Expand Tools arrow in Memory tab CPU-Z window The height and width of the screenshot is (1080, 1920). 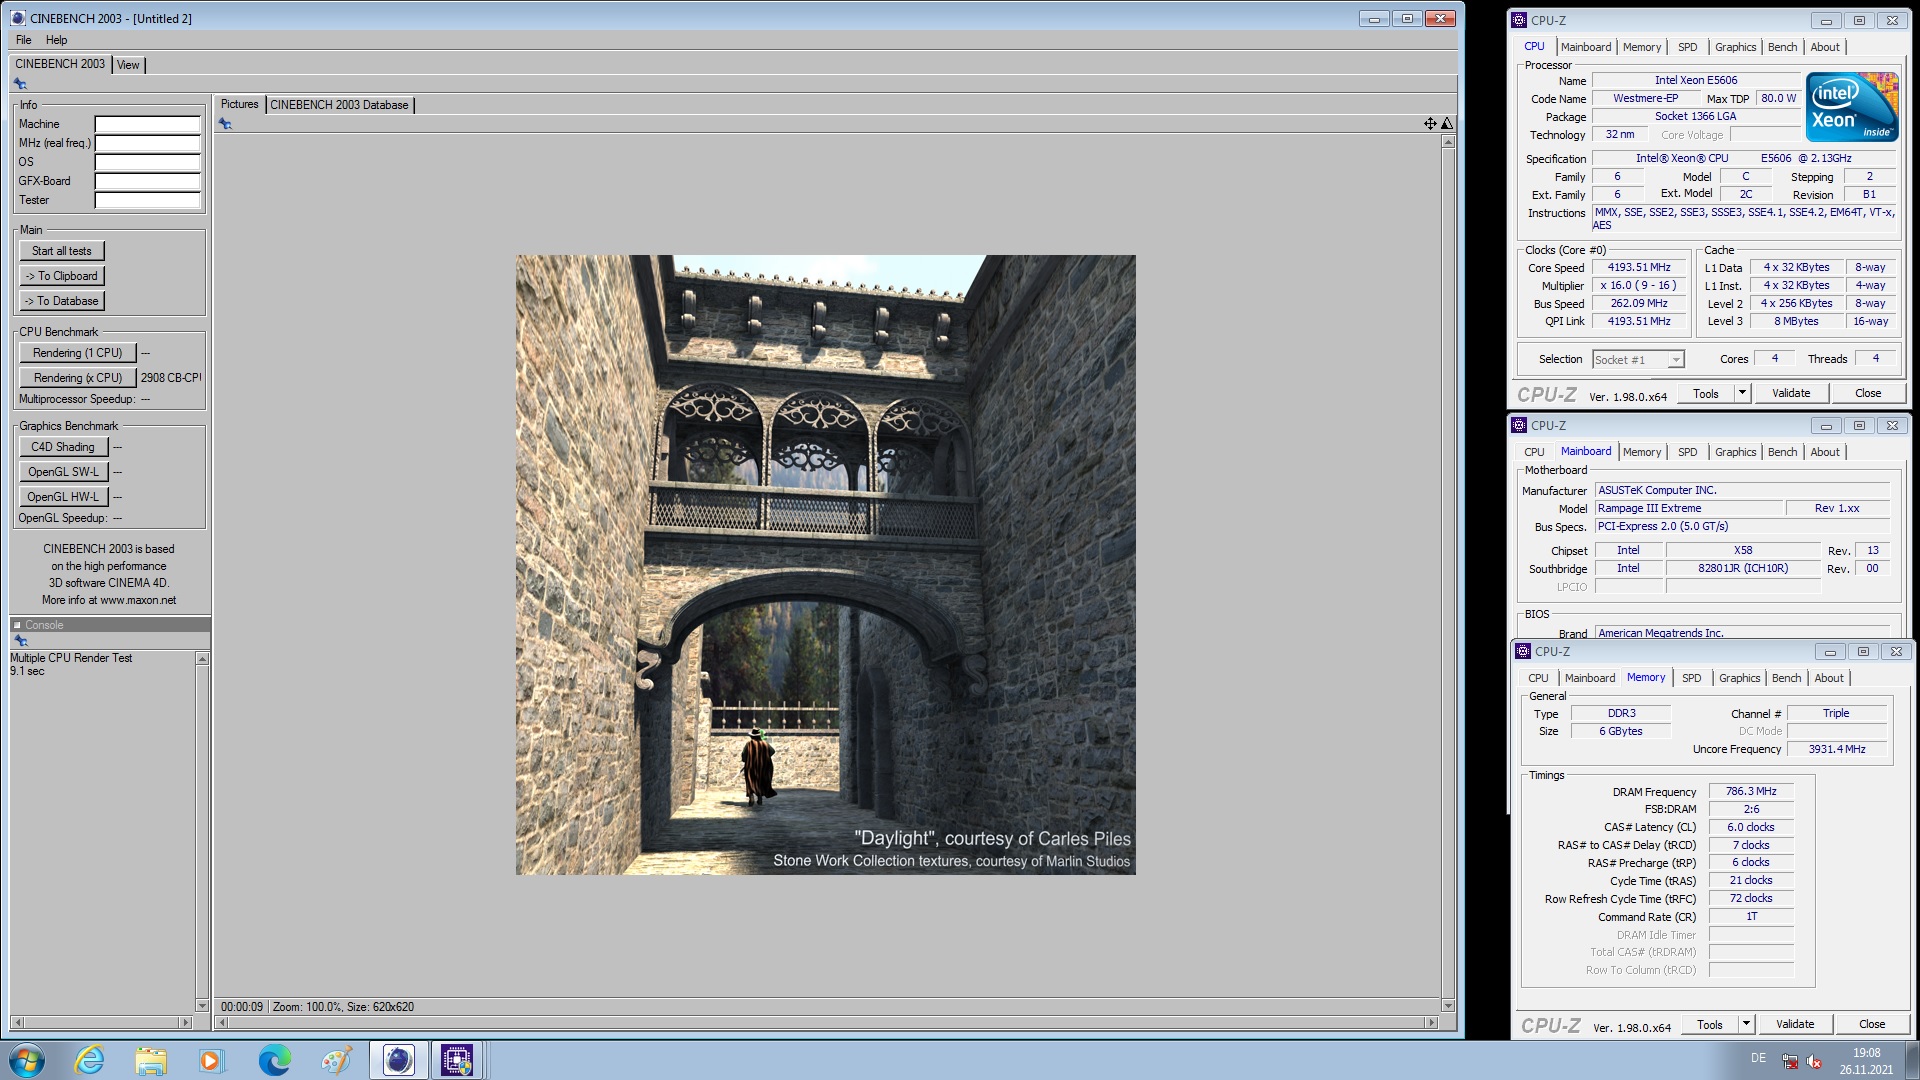1746,1024
